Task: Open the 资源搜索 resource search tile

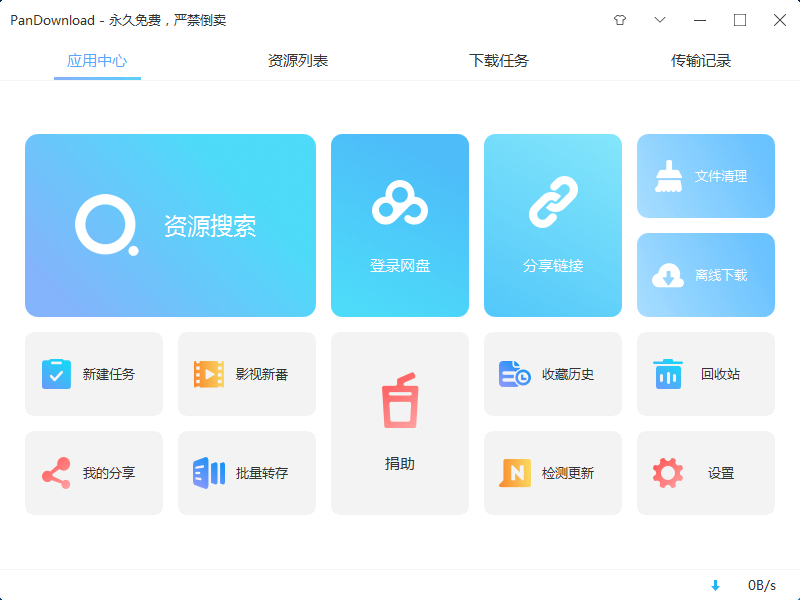Action: [x=170, y=226]
